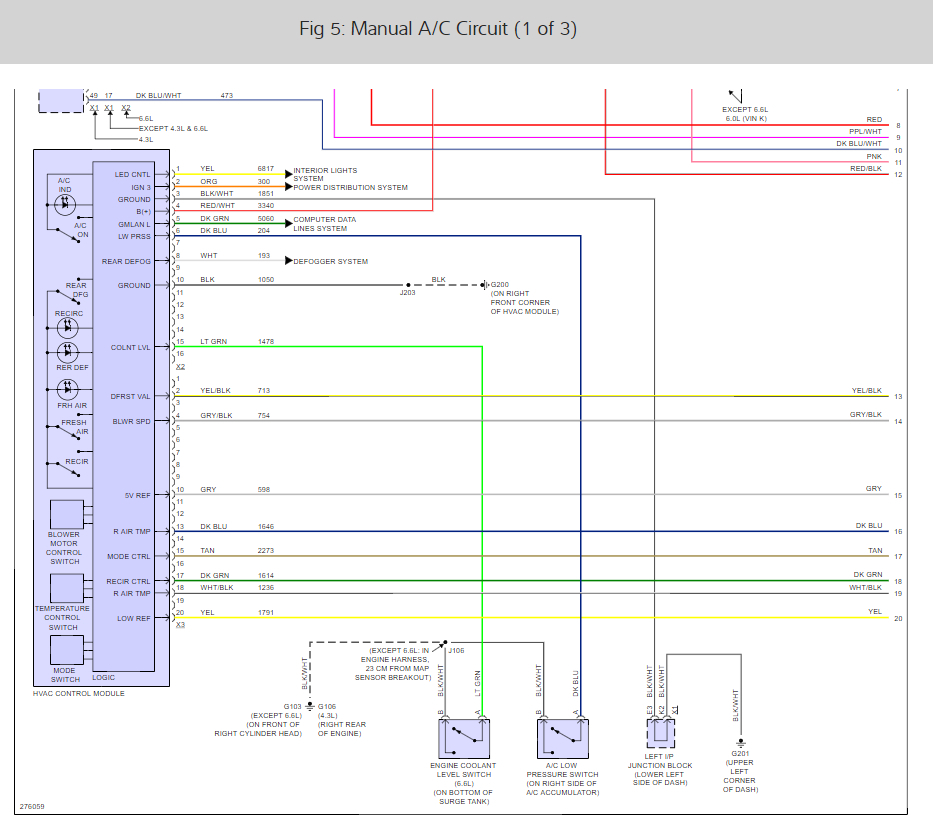Select the Temperature Control Switch box
The image size is (933, 837).
click(x=67, y=588)
